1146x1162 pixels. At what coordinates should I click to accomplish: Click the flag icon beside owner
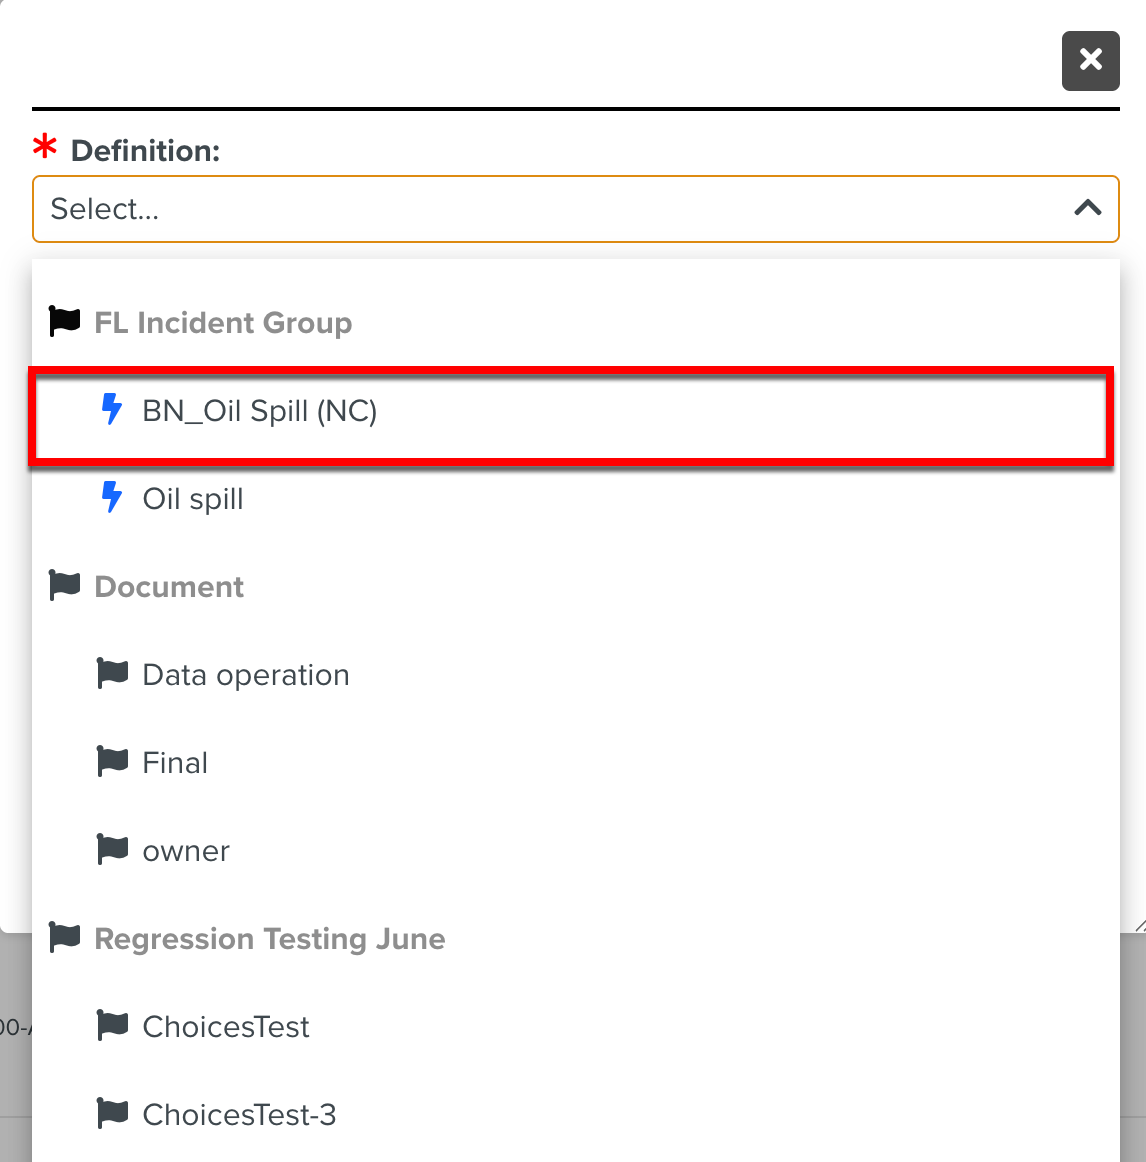tap(113, 850)
